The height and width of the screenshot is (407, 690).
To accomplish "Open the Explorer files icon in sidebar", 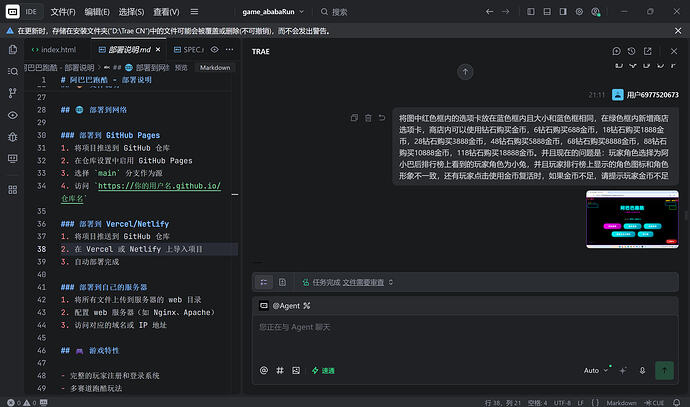I will click(13, 49).
